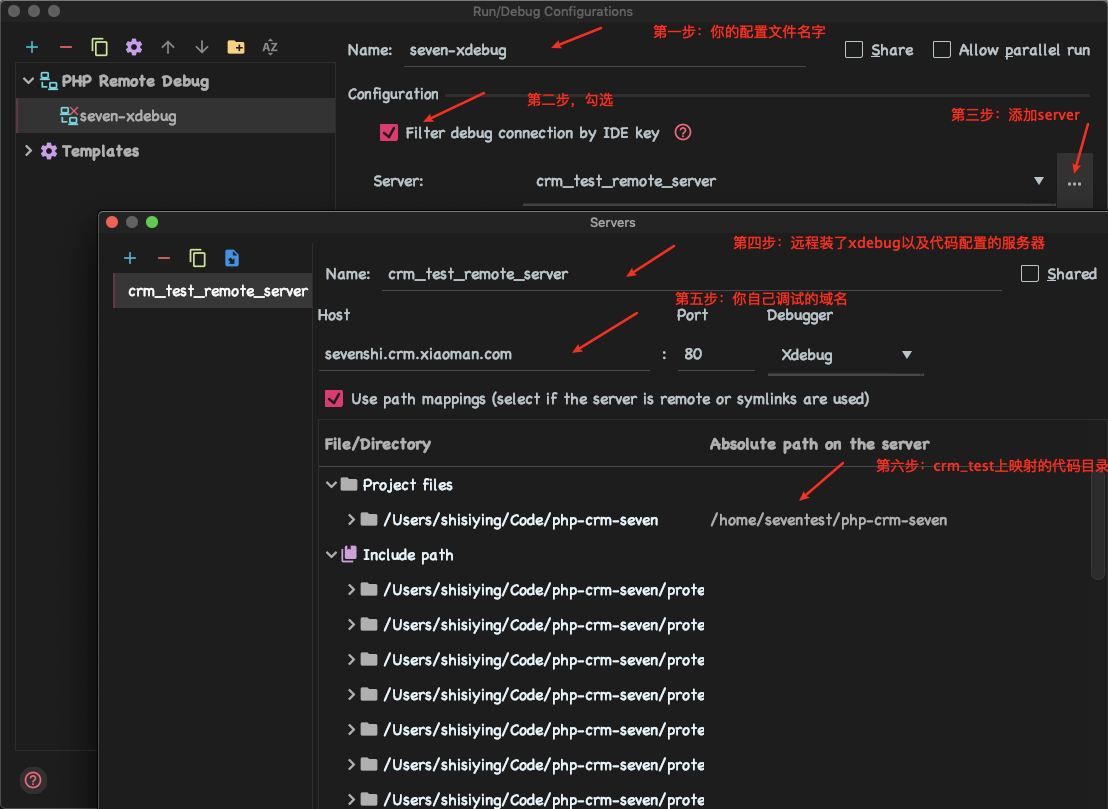Expand Templates tree node
The width and height of the screenshot is (1108, 809).
[x=28, y=151]
